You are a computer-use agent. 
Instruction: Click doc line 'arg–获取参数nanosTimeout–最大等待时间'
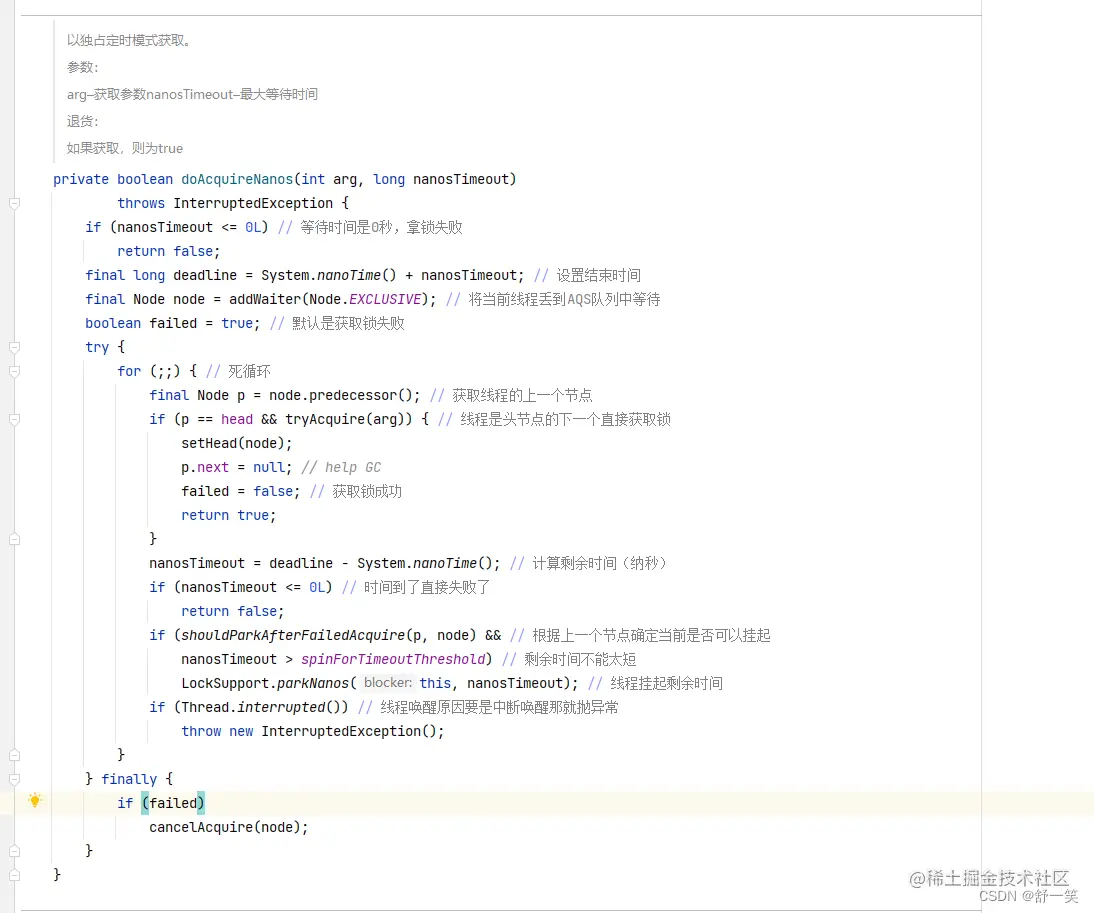[192, 94]
